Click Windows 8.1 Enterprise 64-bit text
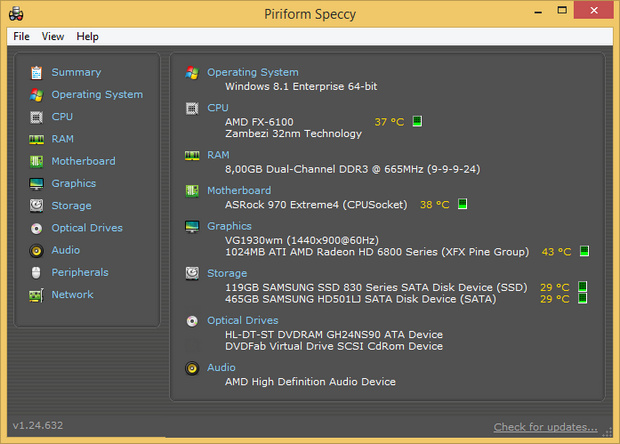Image resolution: width=620 pixels, height=444 pixels. tap(301, 86)
